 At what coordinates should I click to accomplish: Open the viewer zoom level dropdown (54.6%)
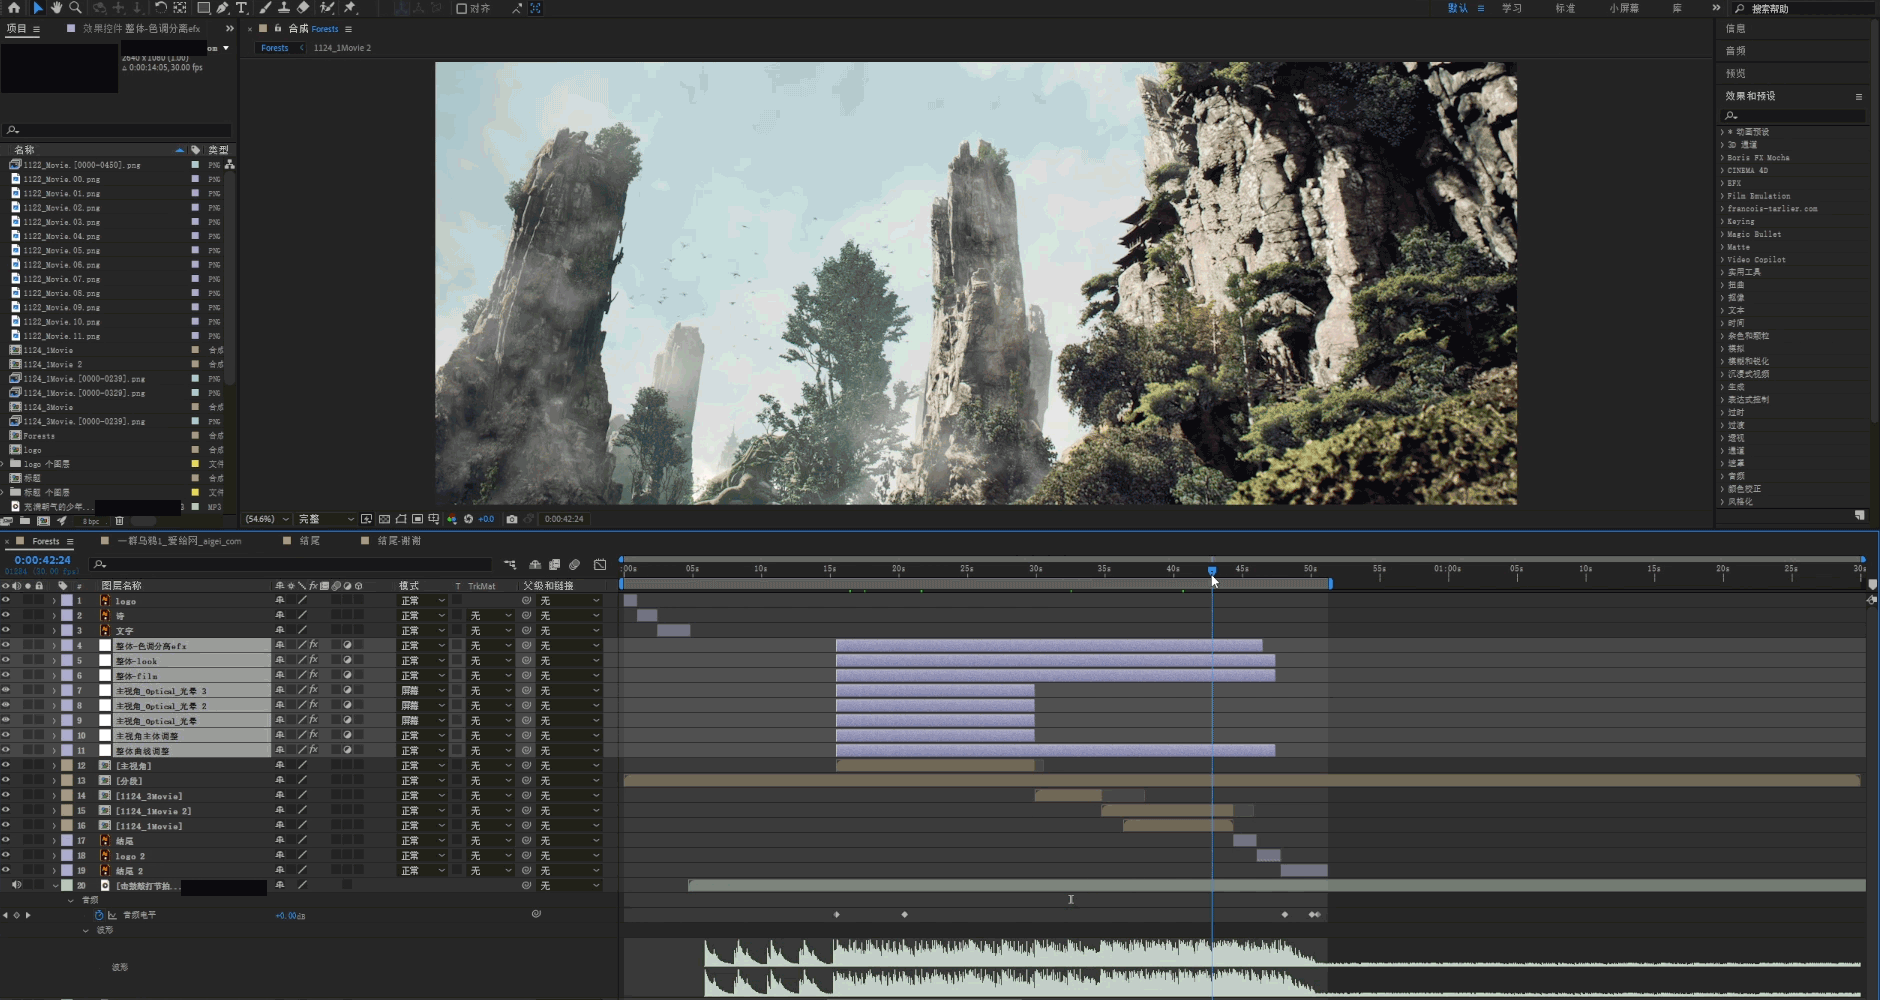tap(268, 519)
